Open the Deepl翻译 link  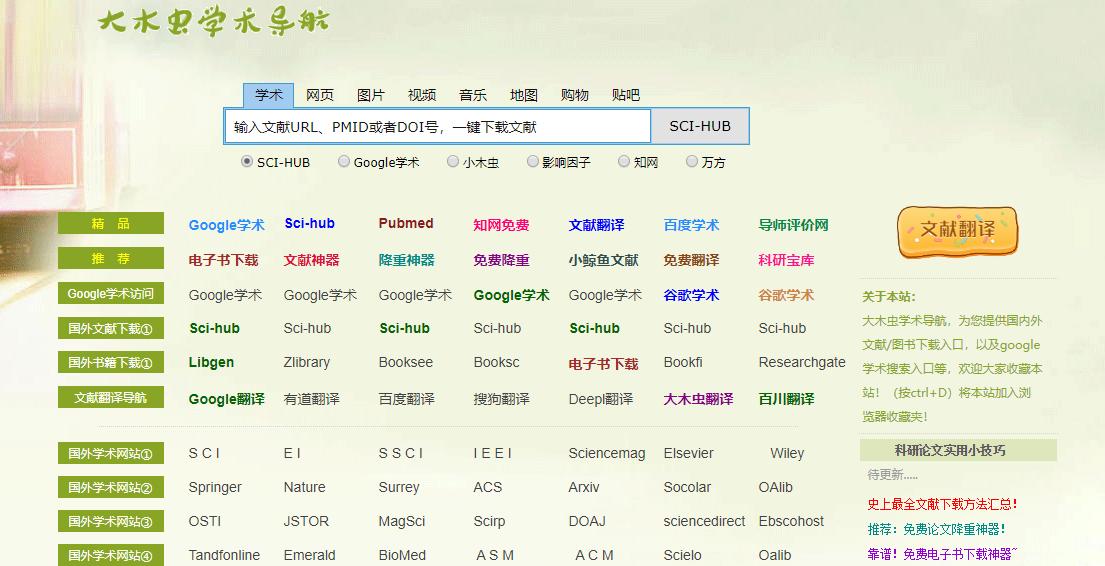pos(601,398)
